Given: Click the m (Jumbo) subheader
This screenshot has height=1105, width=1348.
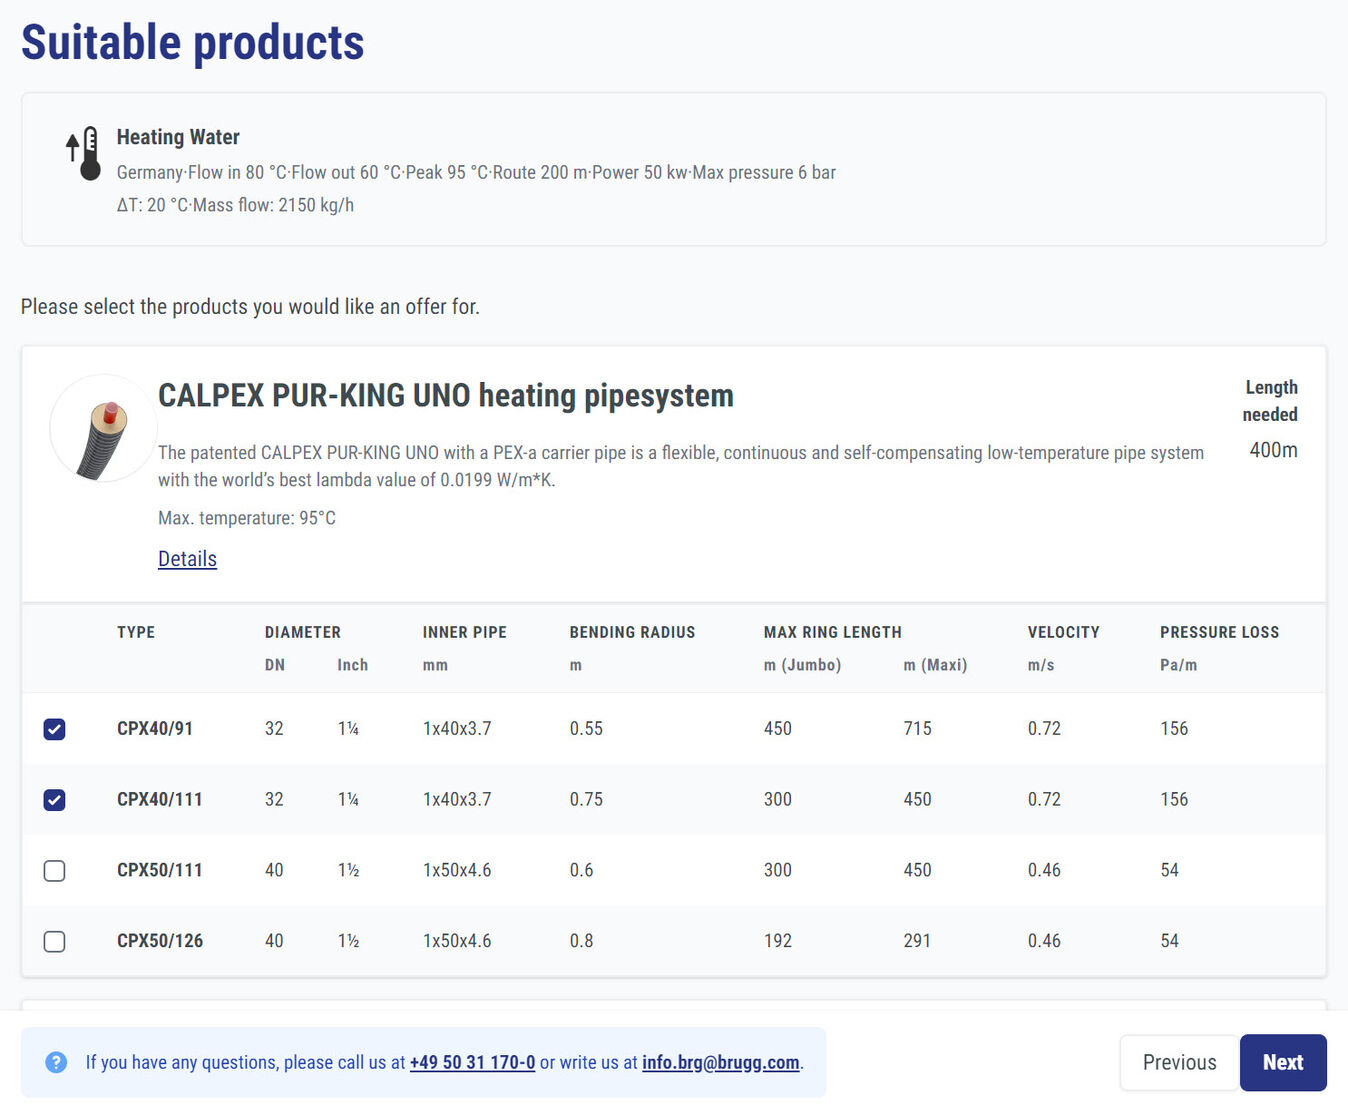Looking at the screenshot, I should [803, 665].
